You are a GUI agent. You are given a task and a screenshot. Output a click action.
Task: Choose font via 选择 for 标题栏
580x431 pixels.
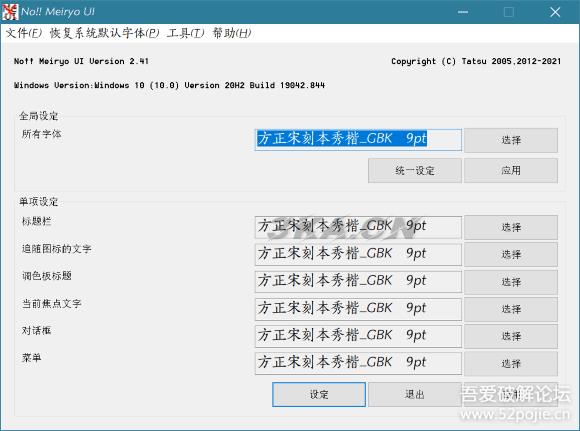(x=511, y=227)
